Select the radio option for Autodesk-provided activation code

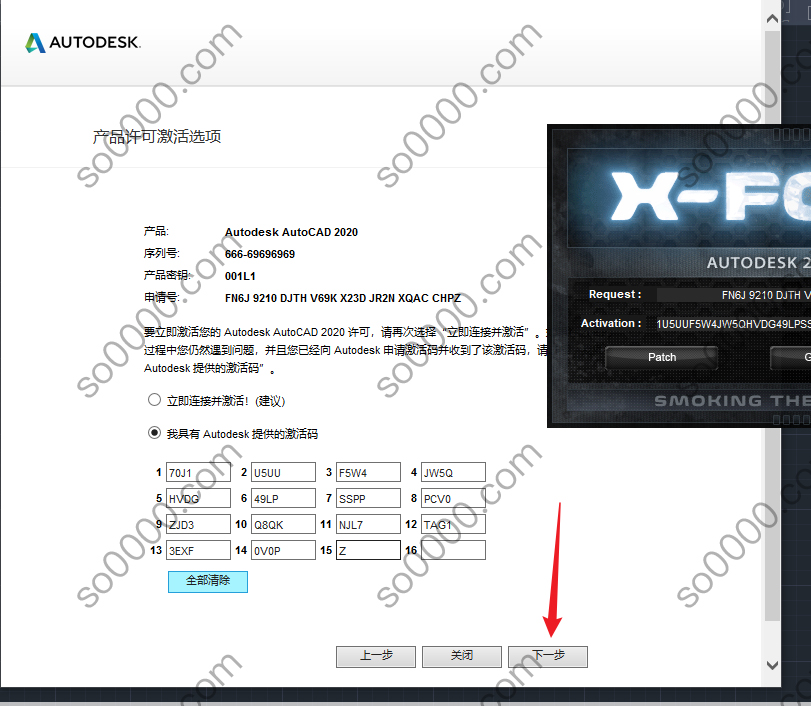[154, 432]
